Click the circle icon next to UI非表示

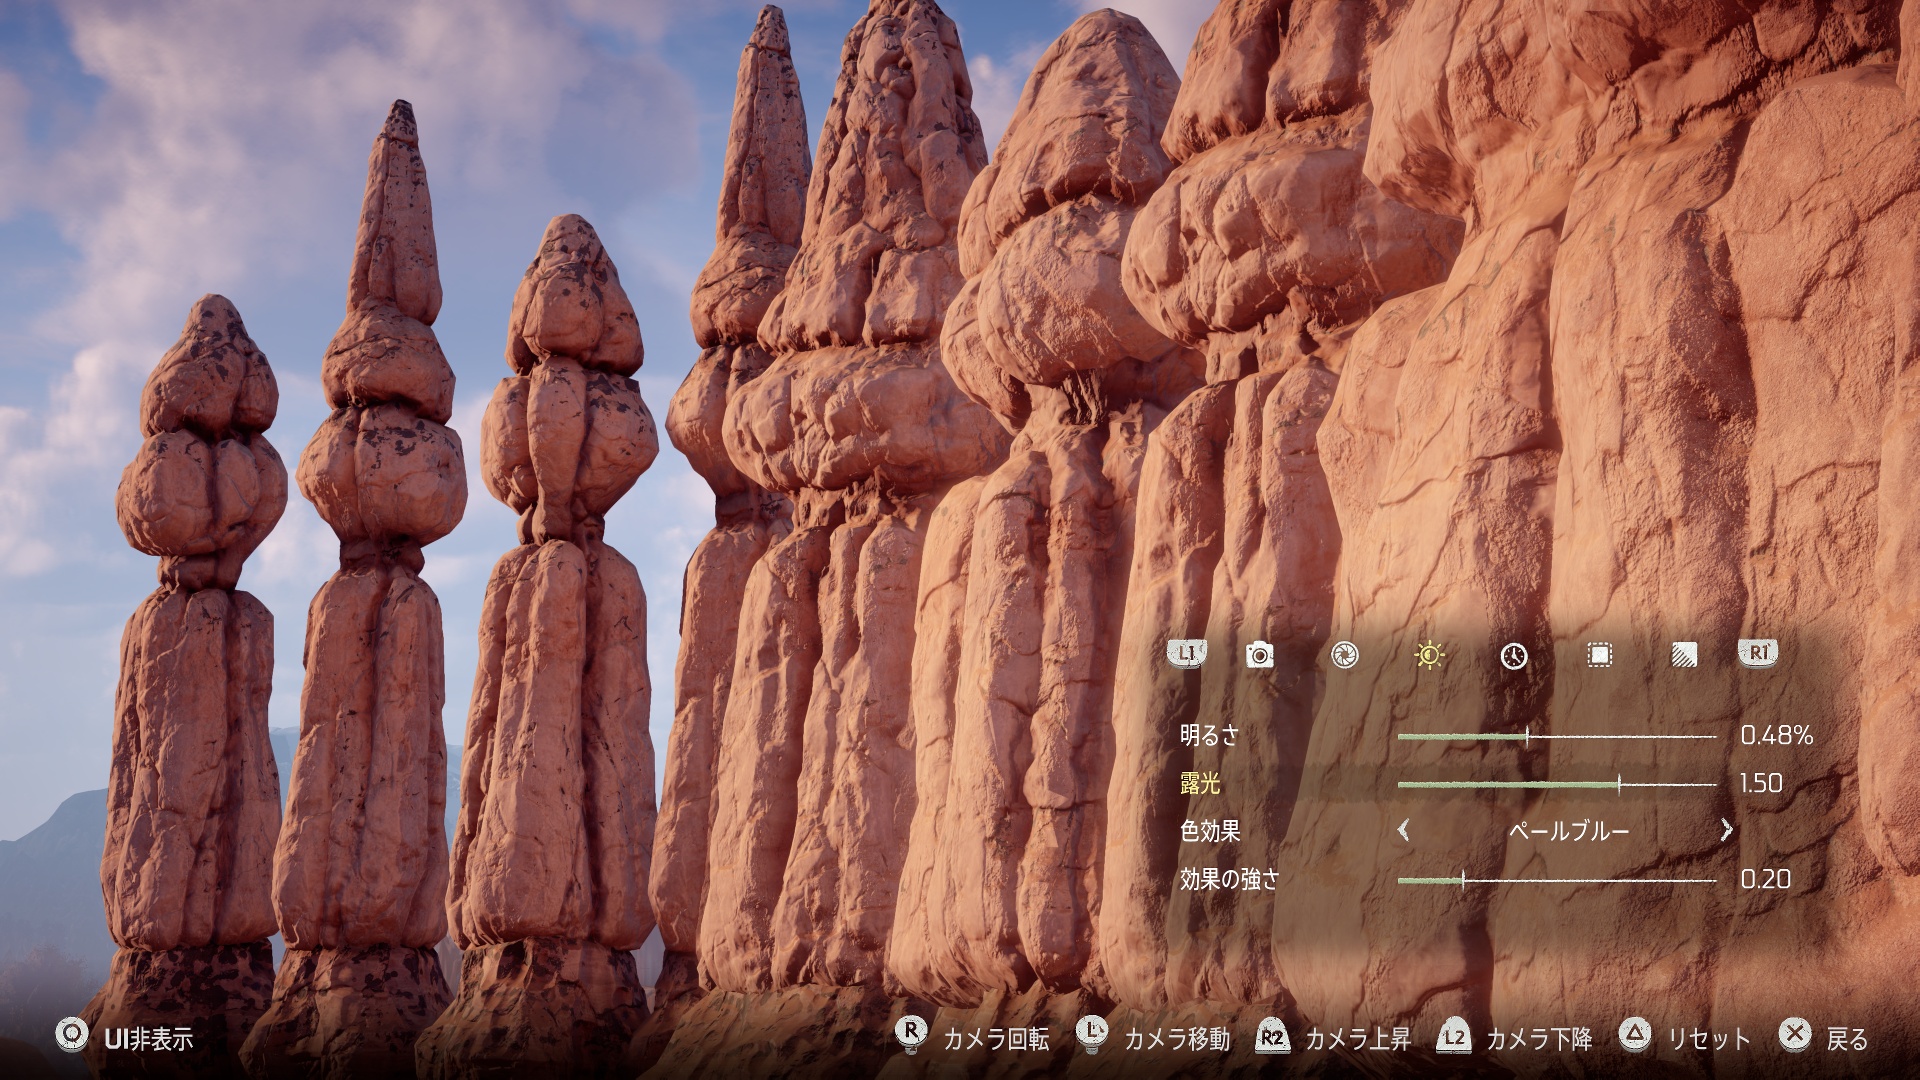click(70, 1036)
